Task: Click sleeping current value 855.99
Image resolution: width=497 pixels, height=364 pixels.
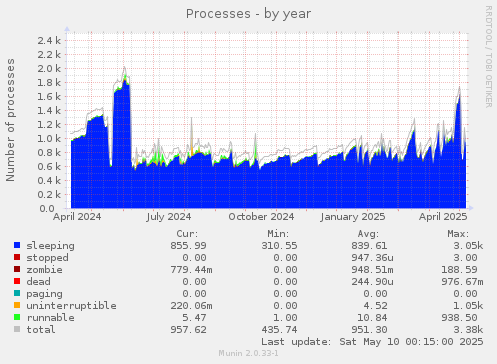Action: [188, 246]
